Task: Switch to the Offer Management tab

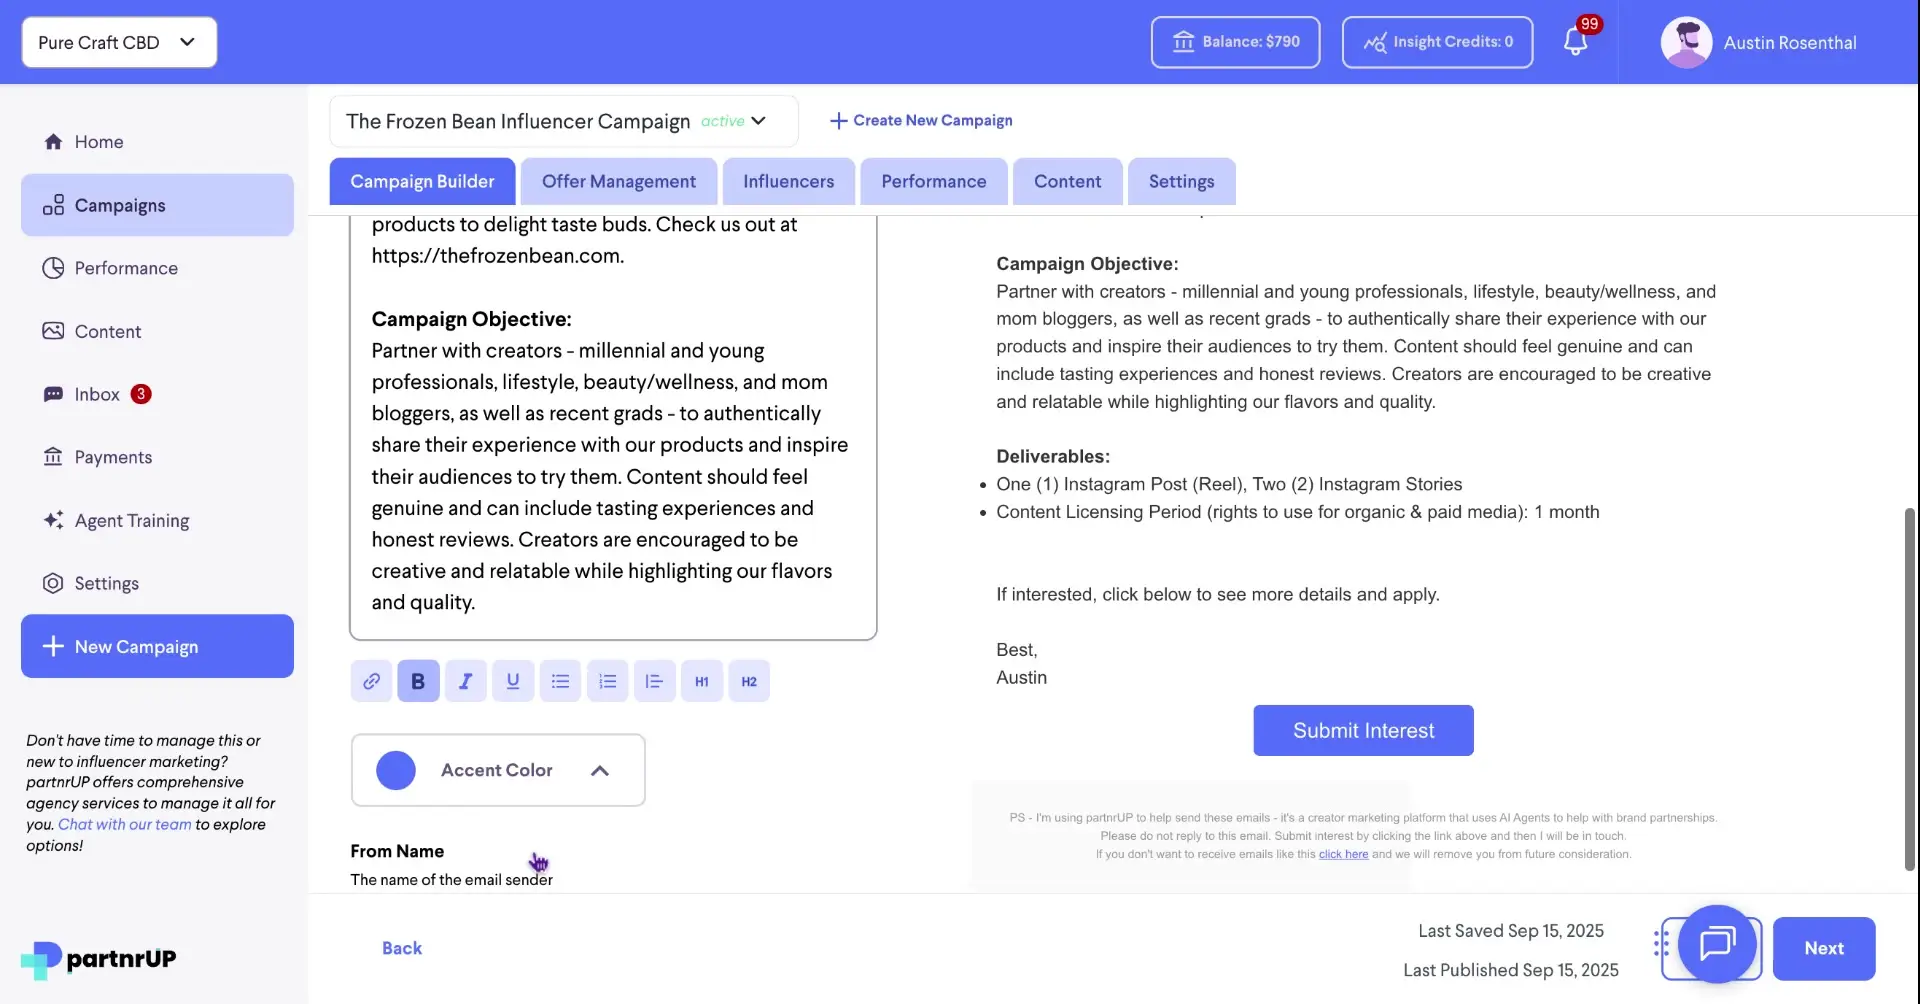Action: 618,181
